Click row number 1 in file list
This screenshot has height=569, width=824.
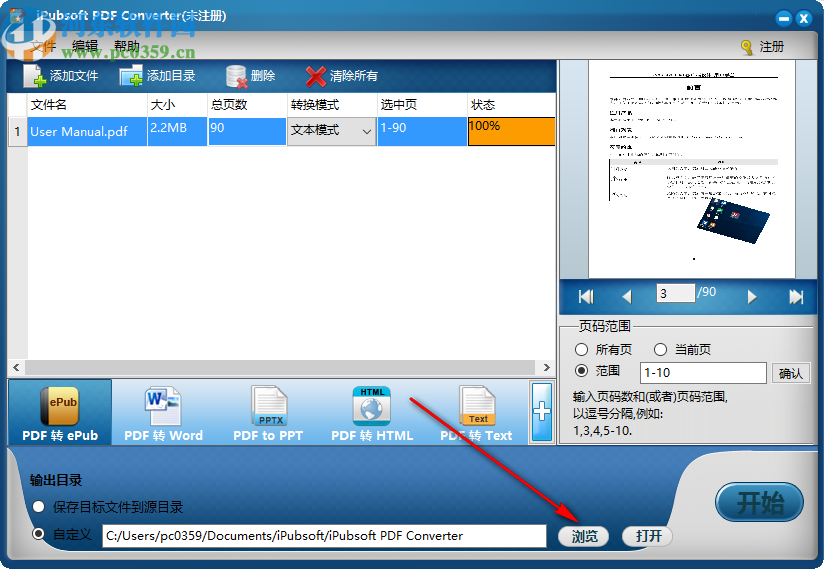tap(17, 131)
